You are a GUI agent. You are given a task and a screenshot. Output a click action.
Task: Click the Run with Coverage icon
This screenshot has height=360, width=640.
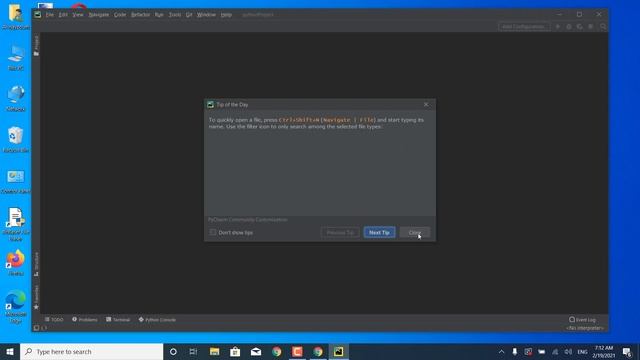coord(580,27)
